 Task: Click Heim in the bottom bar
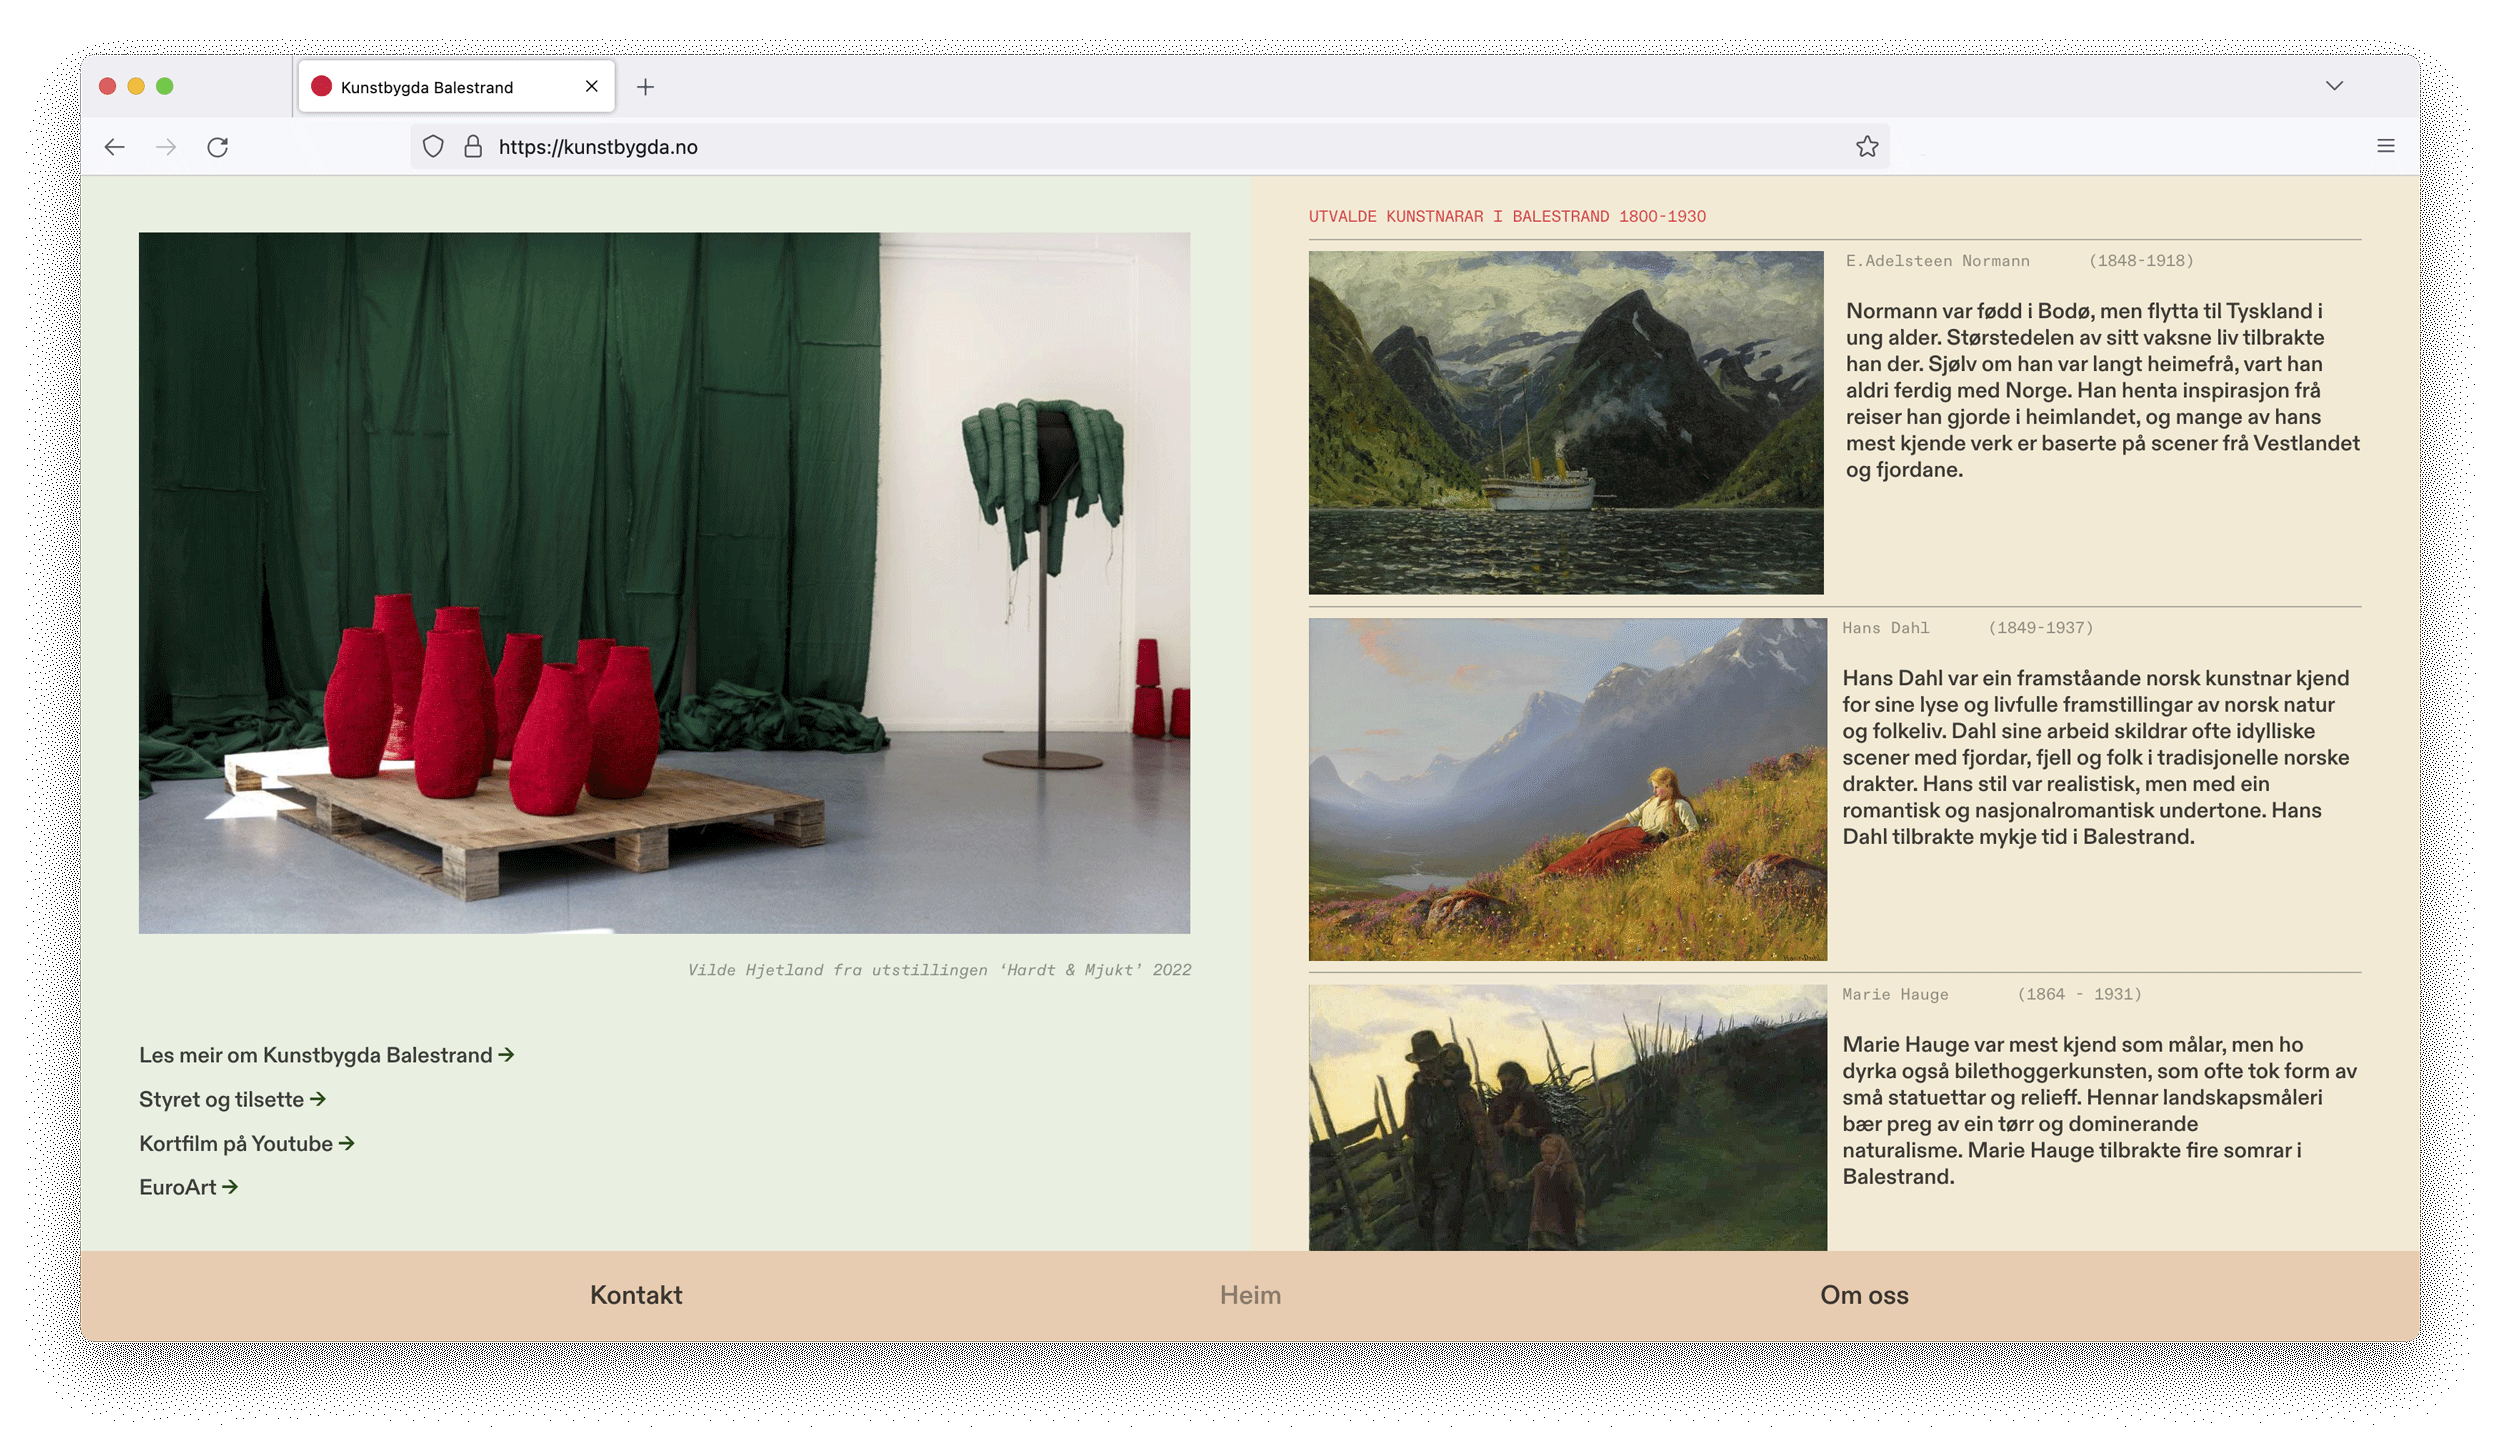click(1250, 1295)
